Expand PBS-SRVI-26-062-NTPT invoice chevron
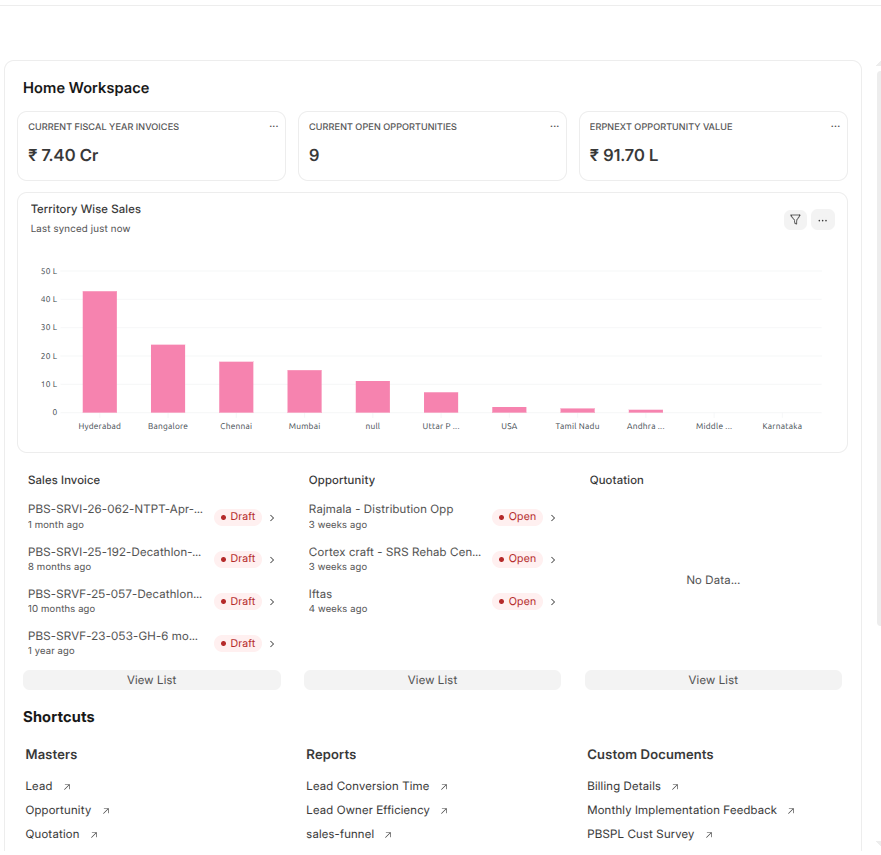The height and width of the screenshot is (855, 881). tap(272, 517)
